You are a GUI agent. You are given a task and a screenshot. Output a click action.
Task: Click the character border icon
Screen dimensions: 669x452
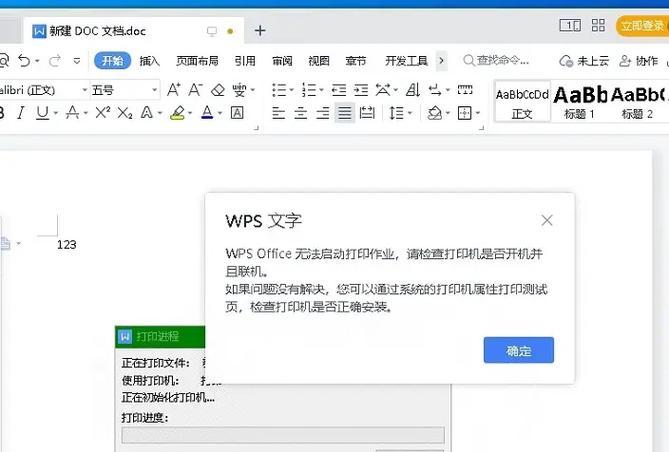[x=237, y=113]
